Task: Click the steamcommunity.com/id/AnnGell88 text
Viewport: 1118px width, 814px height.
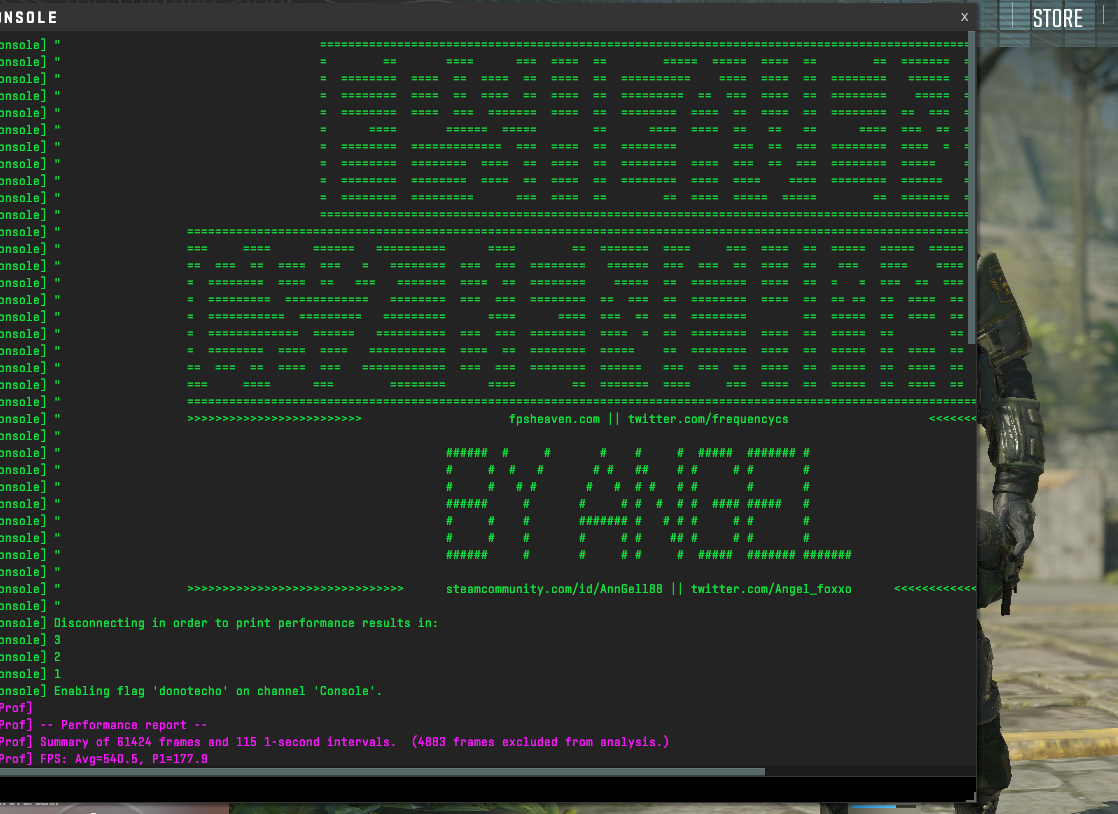Action: pyautogui.click(x=557, y=589)
